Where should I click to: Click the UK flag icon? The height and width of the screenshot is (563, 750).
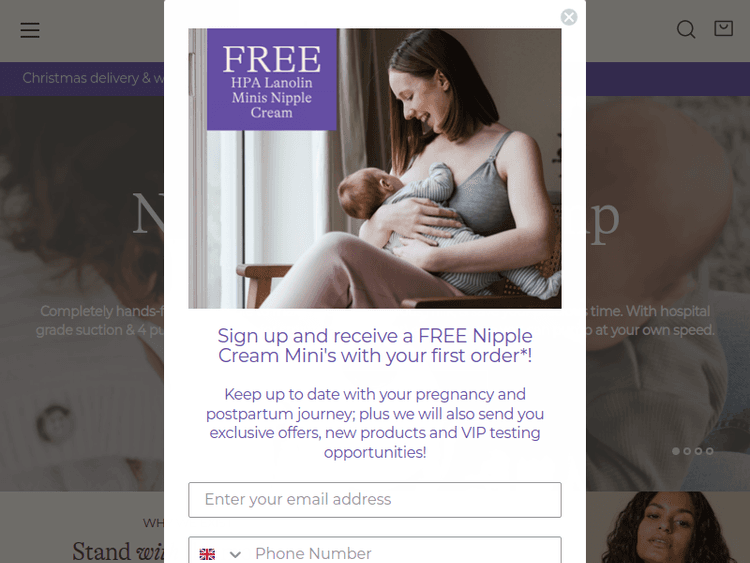coord(207,554)
